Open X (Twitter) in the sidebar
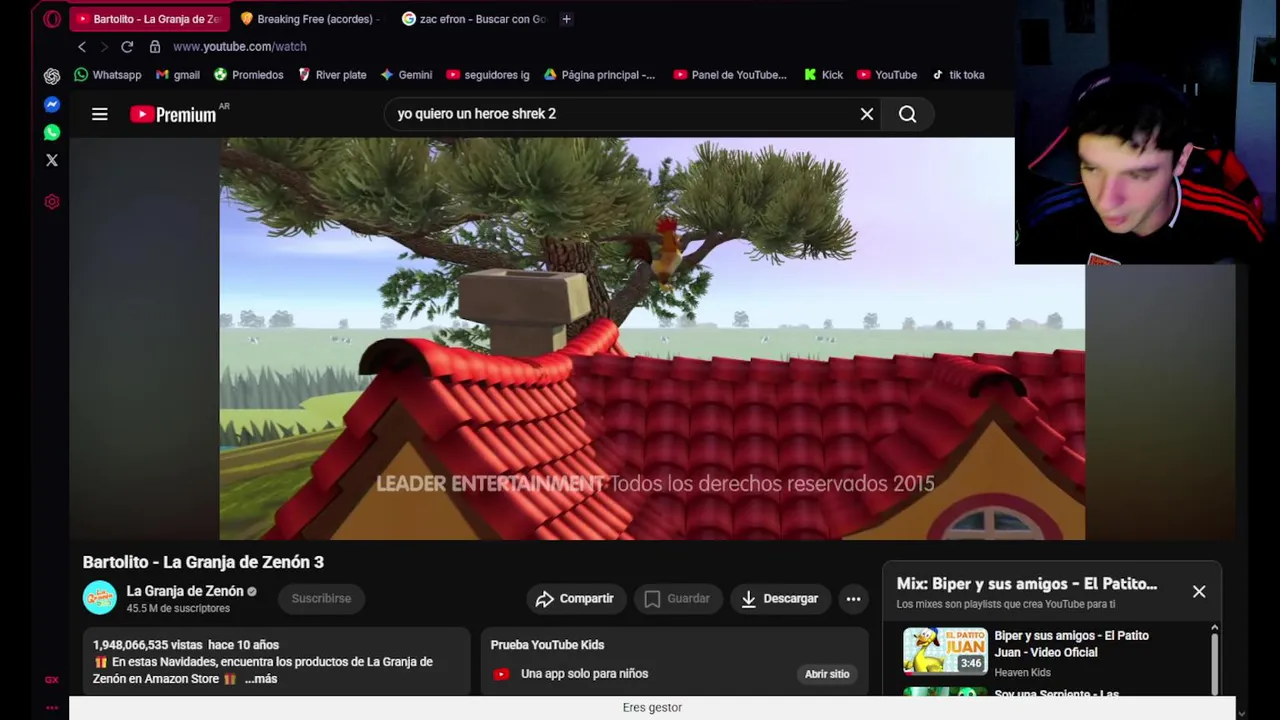 pyautogui.click(x=52, y=160)
